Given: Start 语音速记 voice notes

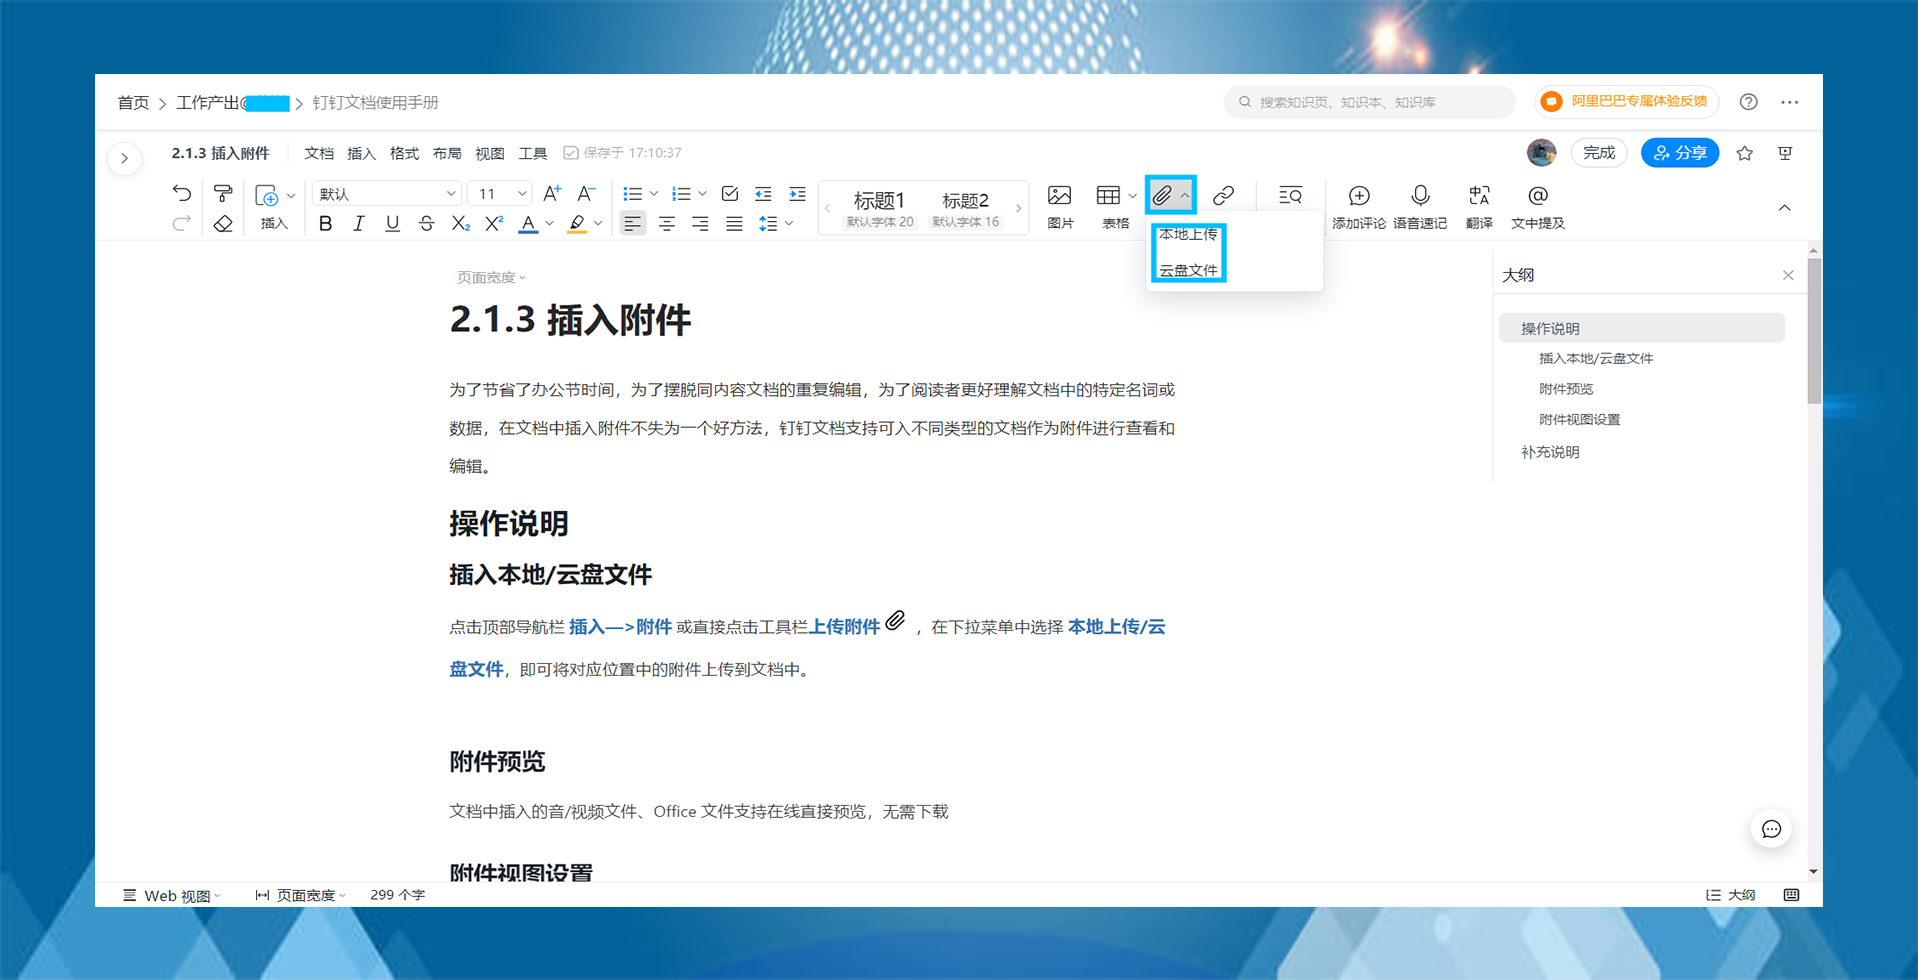Looking at the screenshot, I should tap(1419, 205).
